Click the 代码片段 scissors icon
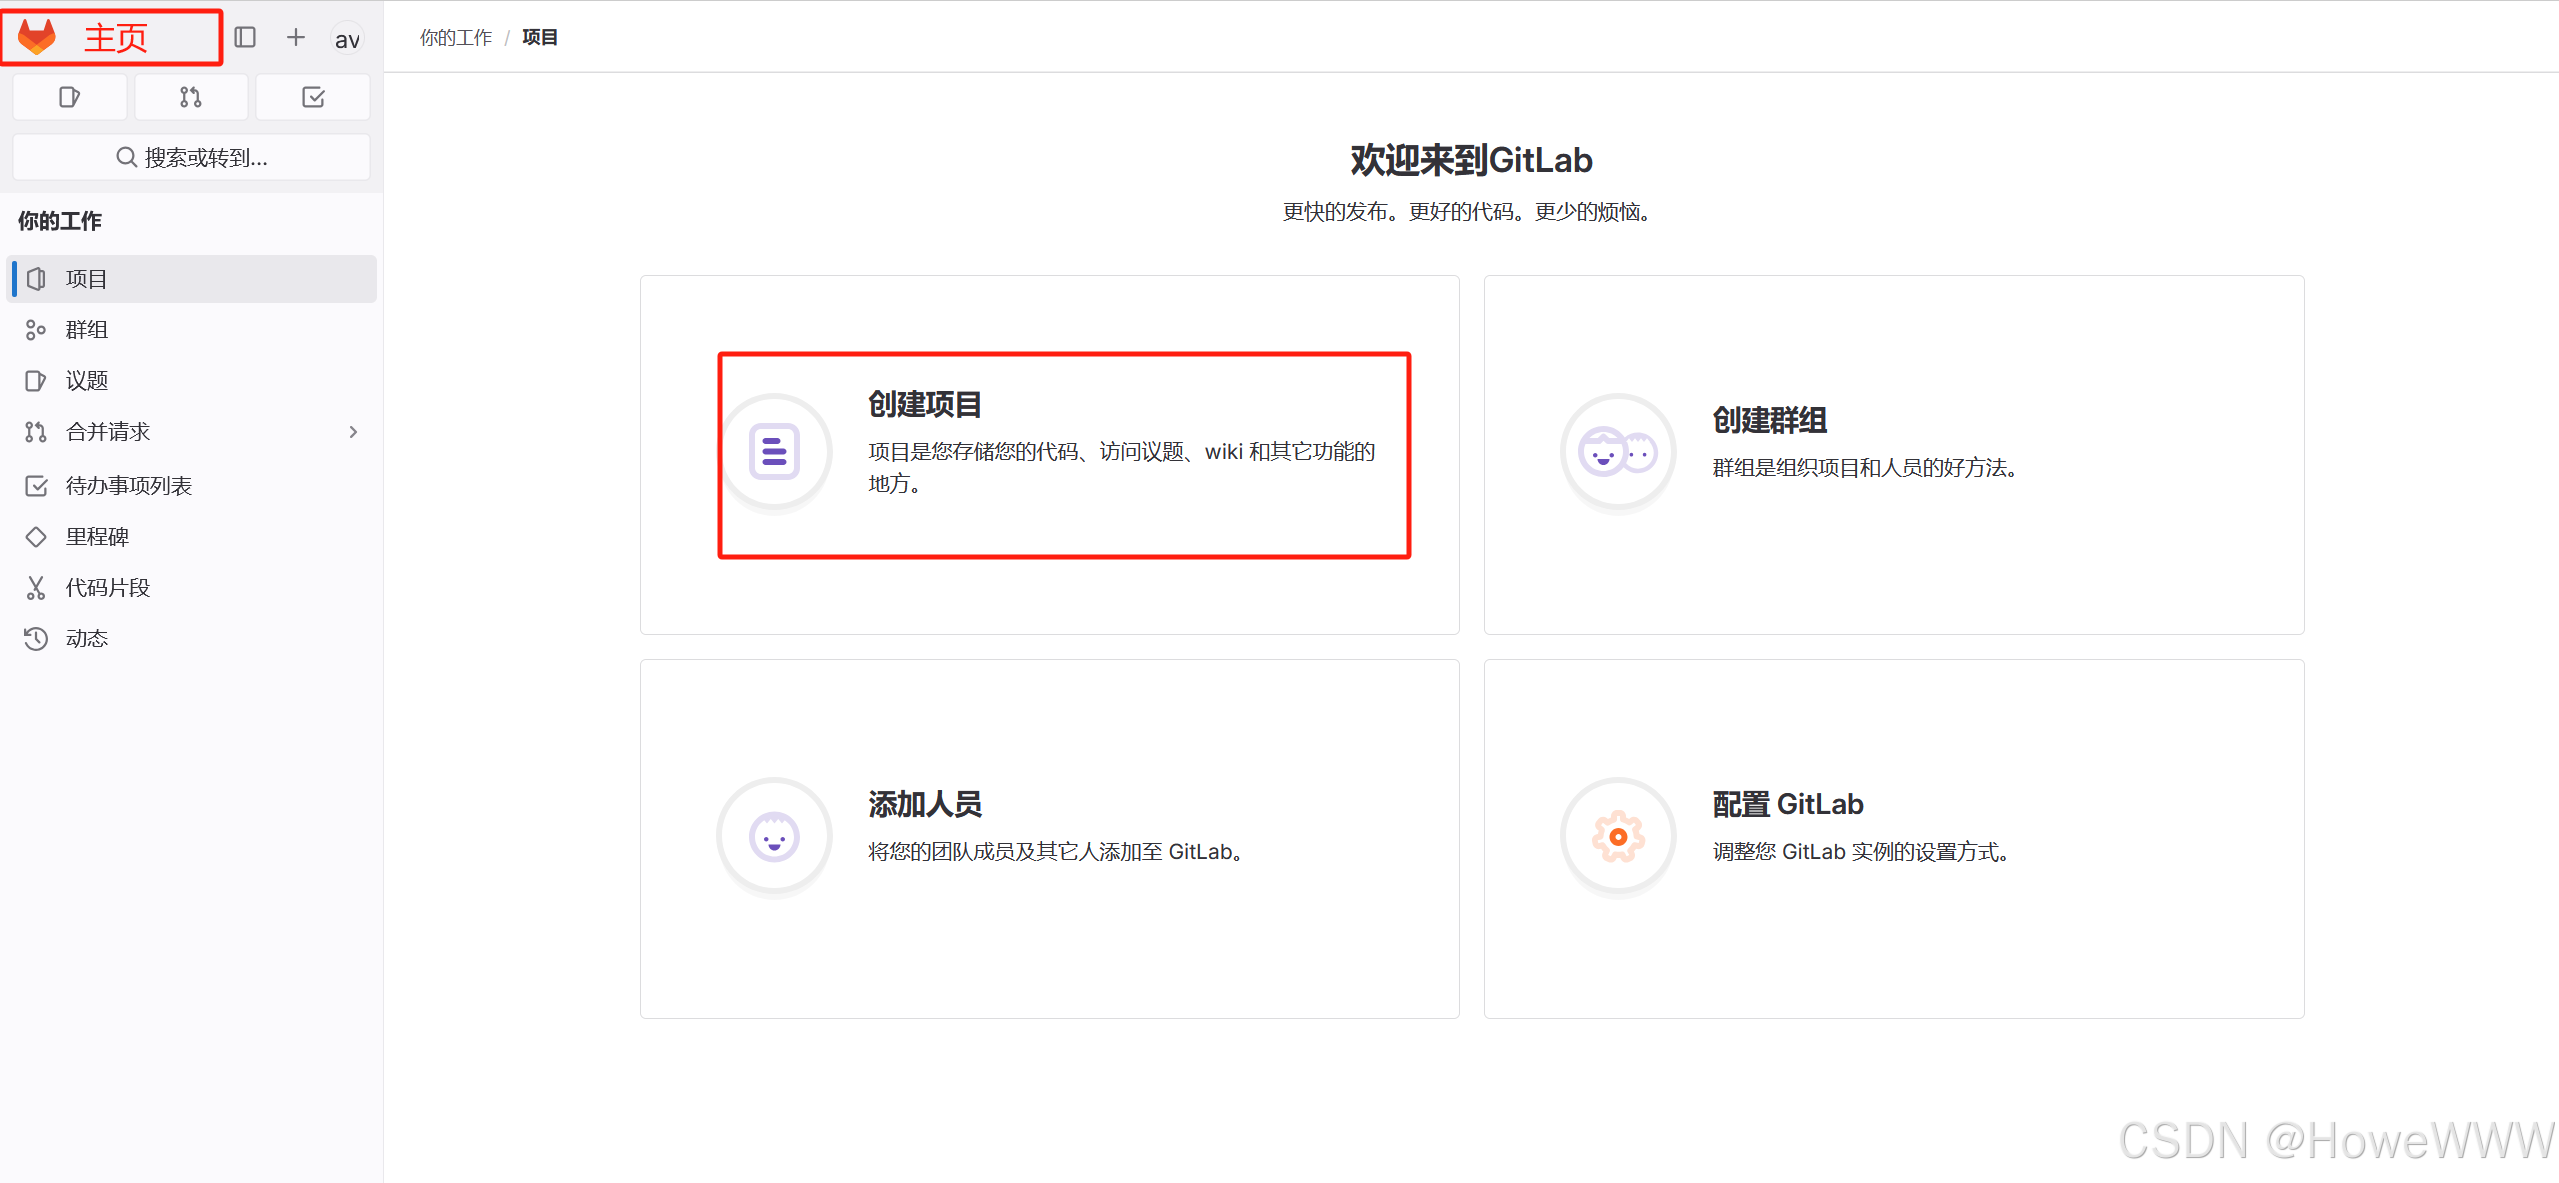The width and height of the screenshot is (2559, 1183). [x=36, y=588]
